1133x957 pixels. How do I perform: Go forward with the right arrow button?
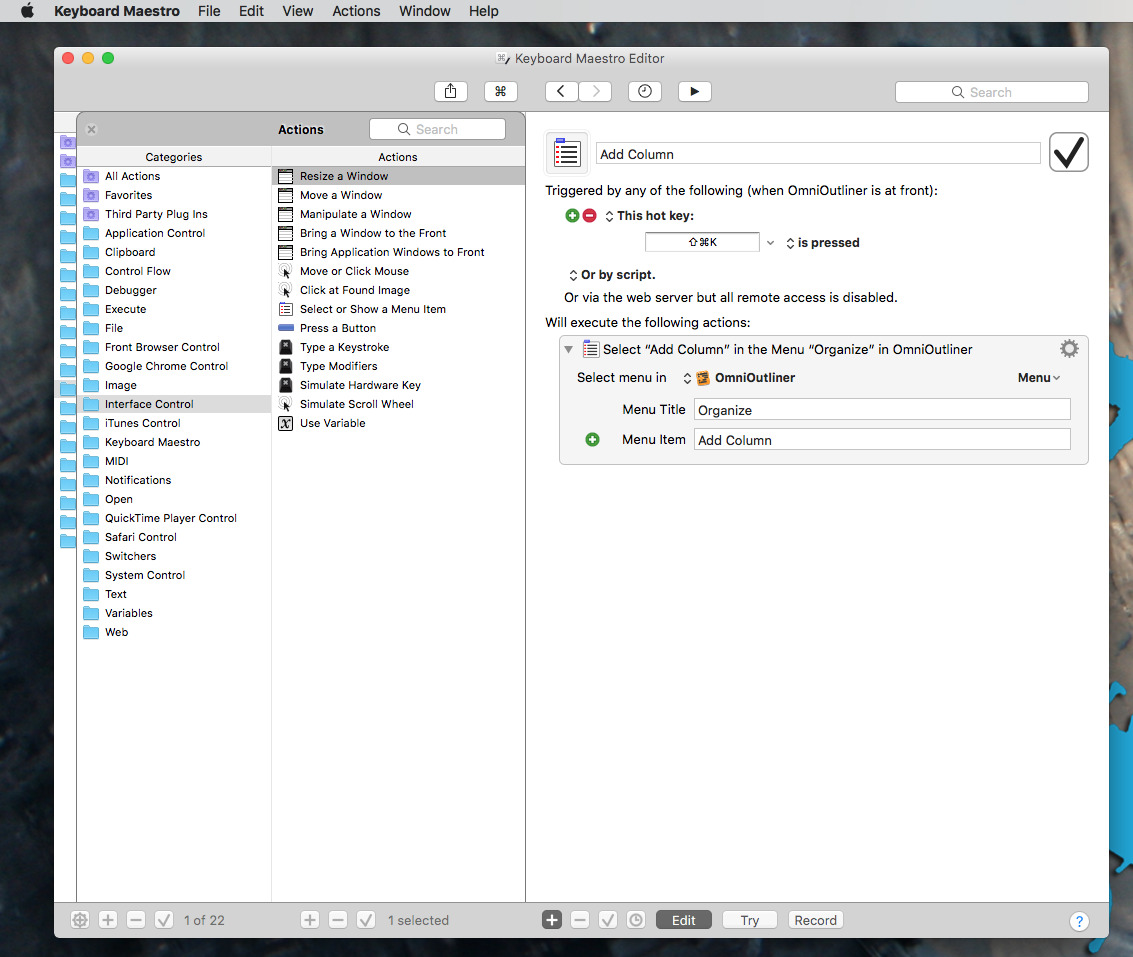[x=595, y=91]
